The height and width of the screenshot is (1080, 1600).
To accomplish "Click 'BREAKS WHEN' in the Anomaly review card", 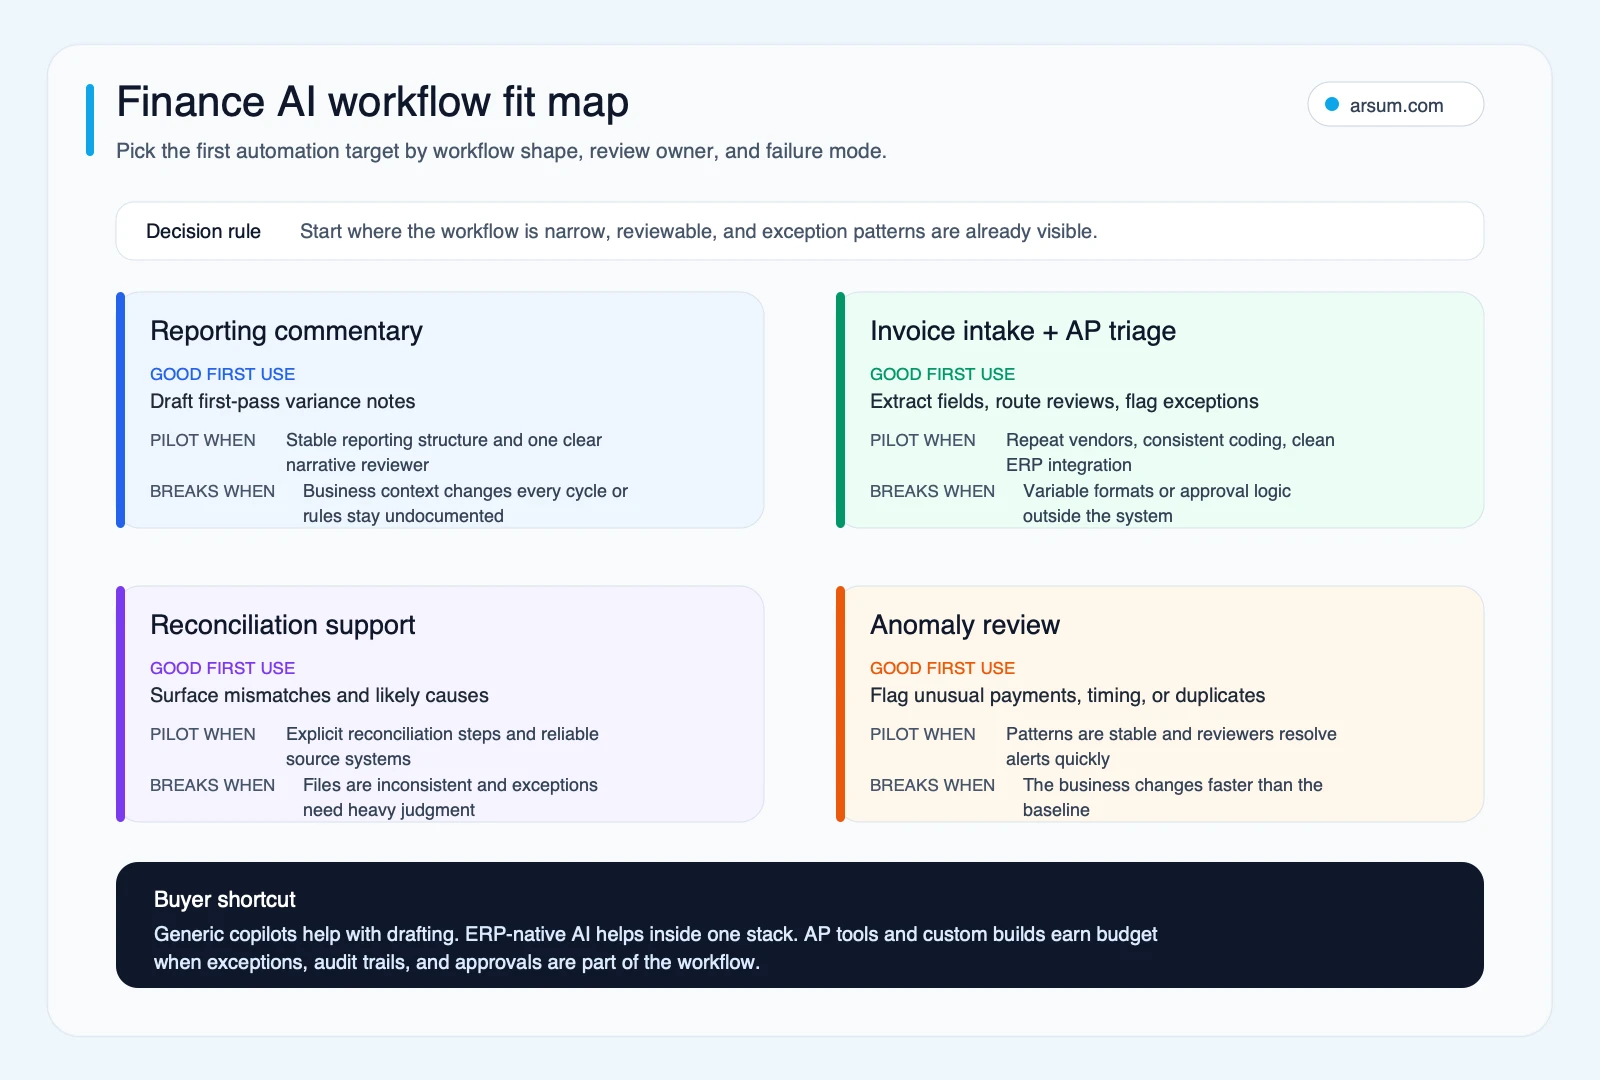I will pos(932,785).
